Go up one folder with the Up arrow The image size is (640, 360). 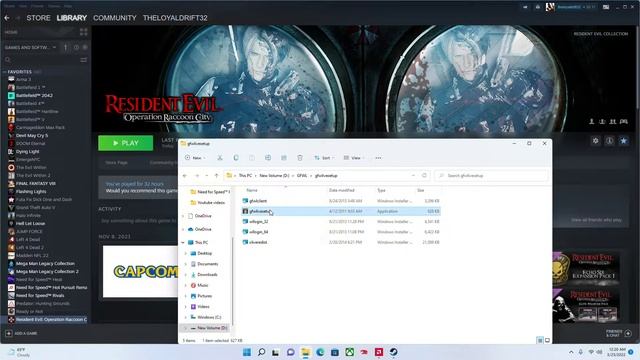[x=216, y=176]
